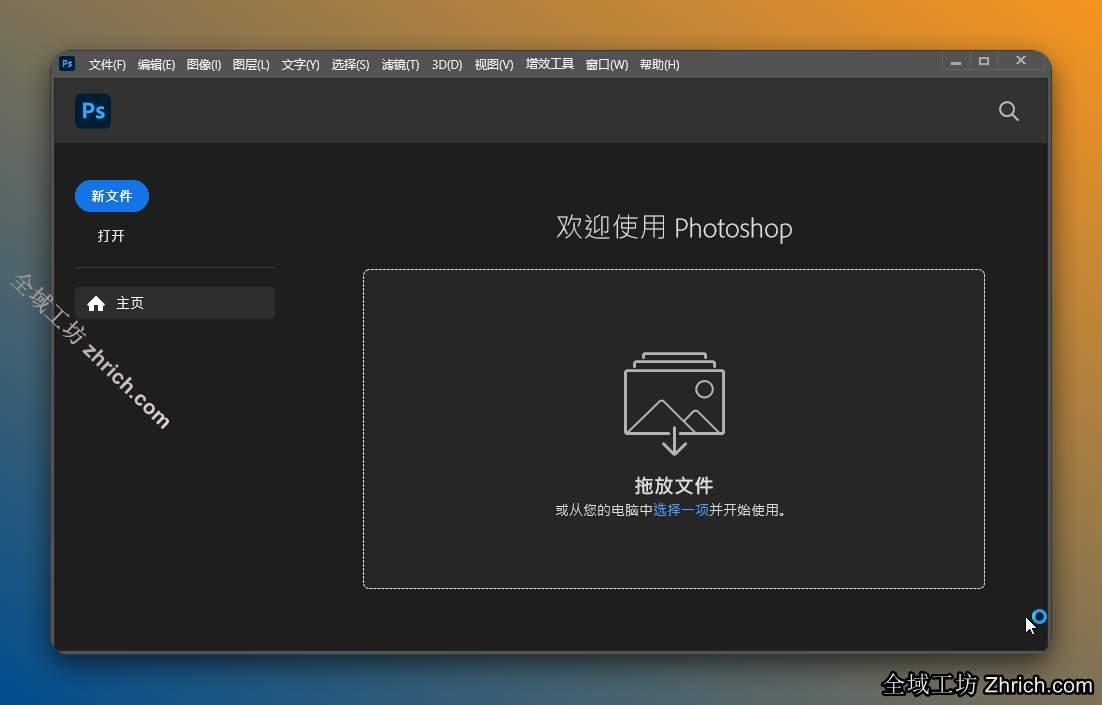This screenshot has height=705, width=1102.
Task: Create a new file with 新文件 button
Action: click(112, 196)
